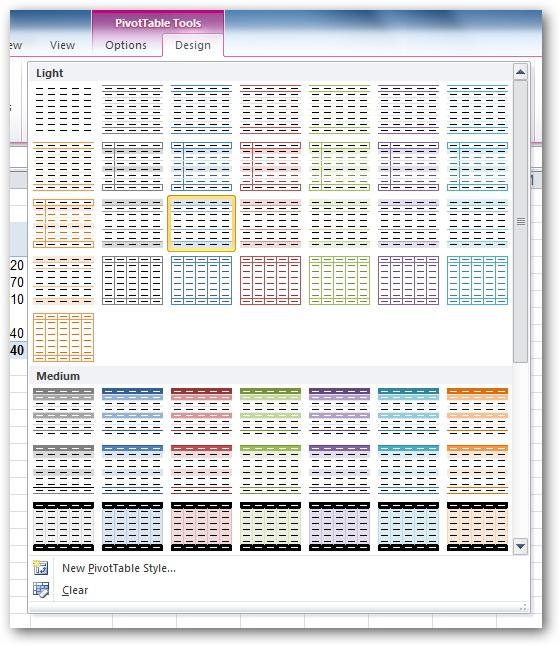The image size is (560, 646).
Task: Pick the plain no-color style in the first Light row
Action: pyautogui.click(x=63, y=110)
